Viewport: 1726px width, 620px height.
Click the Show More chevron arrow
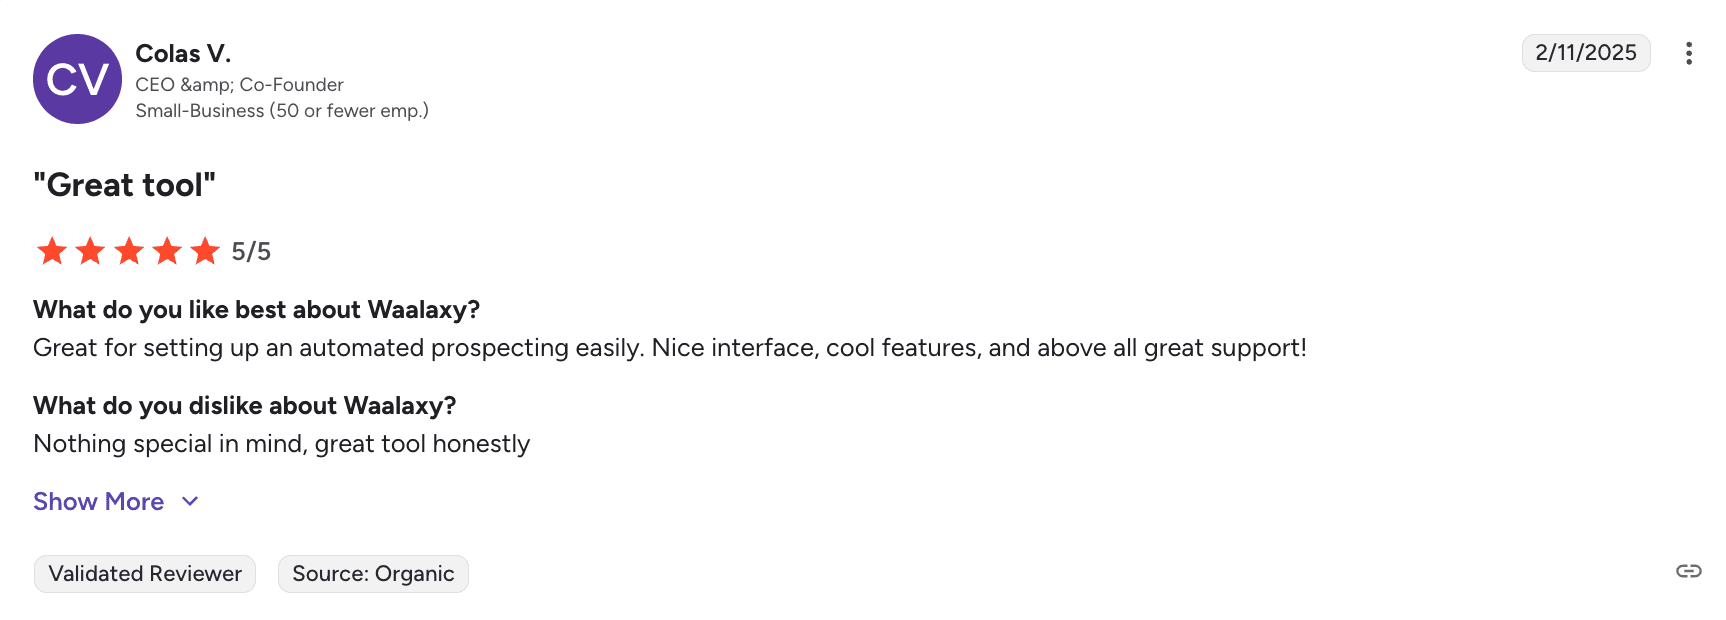point(190,501)
